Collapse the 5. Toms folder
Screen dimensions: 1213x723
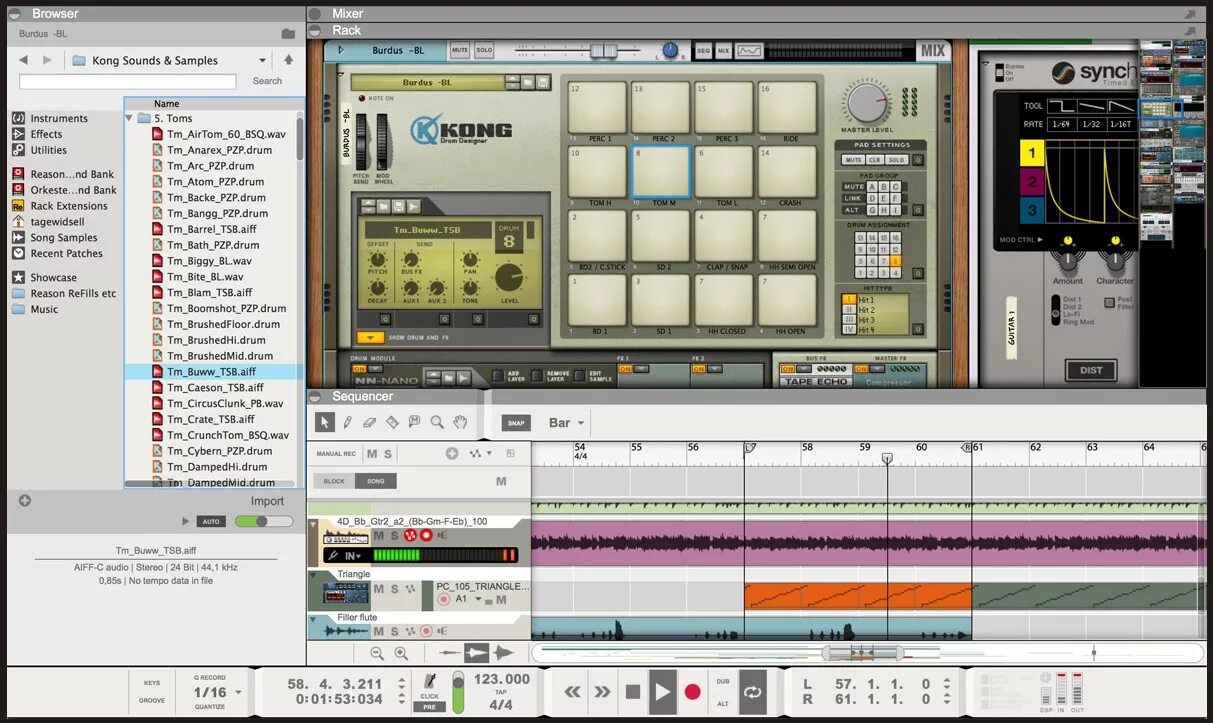tap(129, 118)
